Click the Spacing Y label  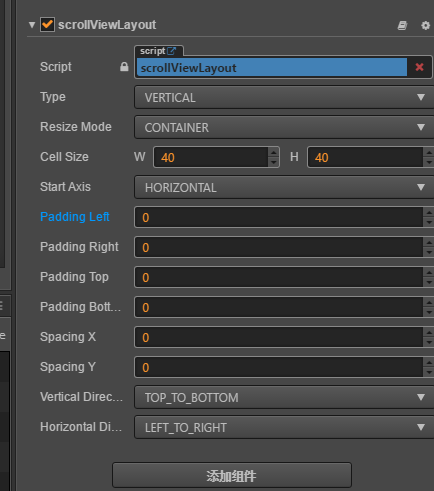pos(68,367)
